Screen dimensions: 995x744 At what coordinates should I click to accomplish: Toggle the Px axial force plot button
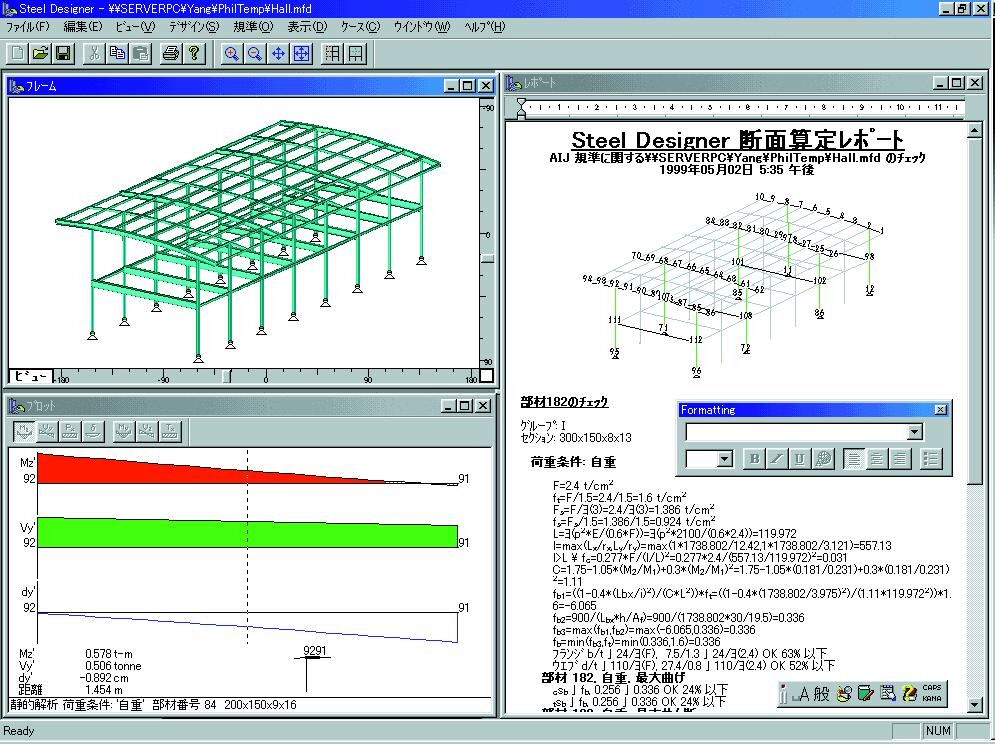[x=69, y=431]
